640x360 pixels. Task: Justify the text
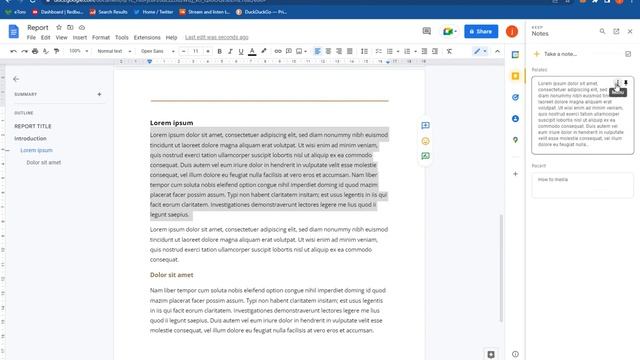350,51
